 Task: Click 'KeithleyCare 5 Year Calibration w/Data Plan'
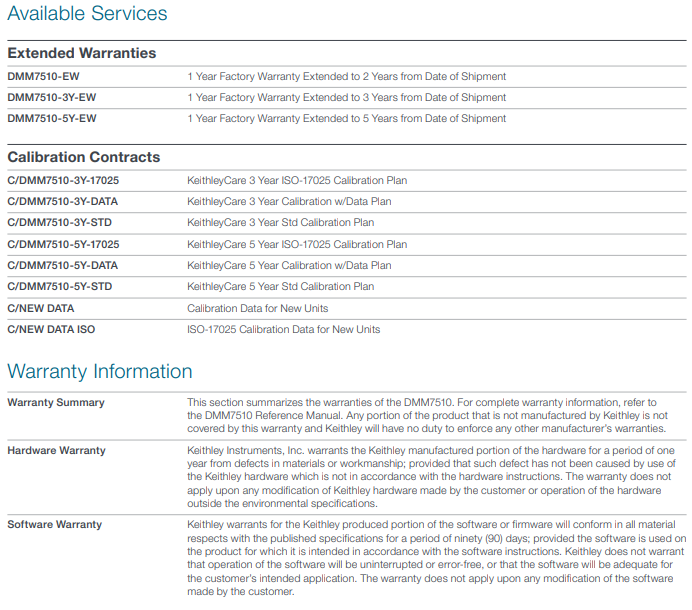(x=289, y=265)
